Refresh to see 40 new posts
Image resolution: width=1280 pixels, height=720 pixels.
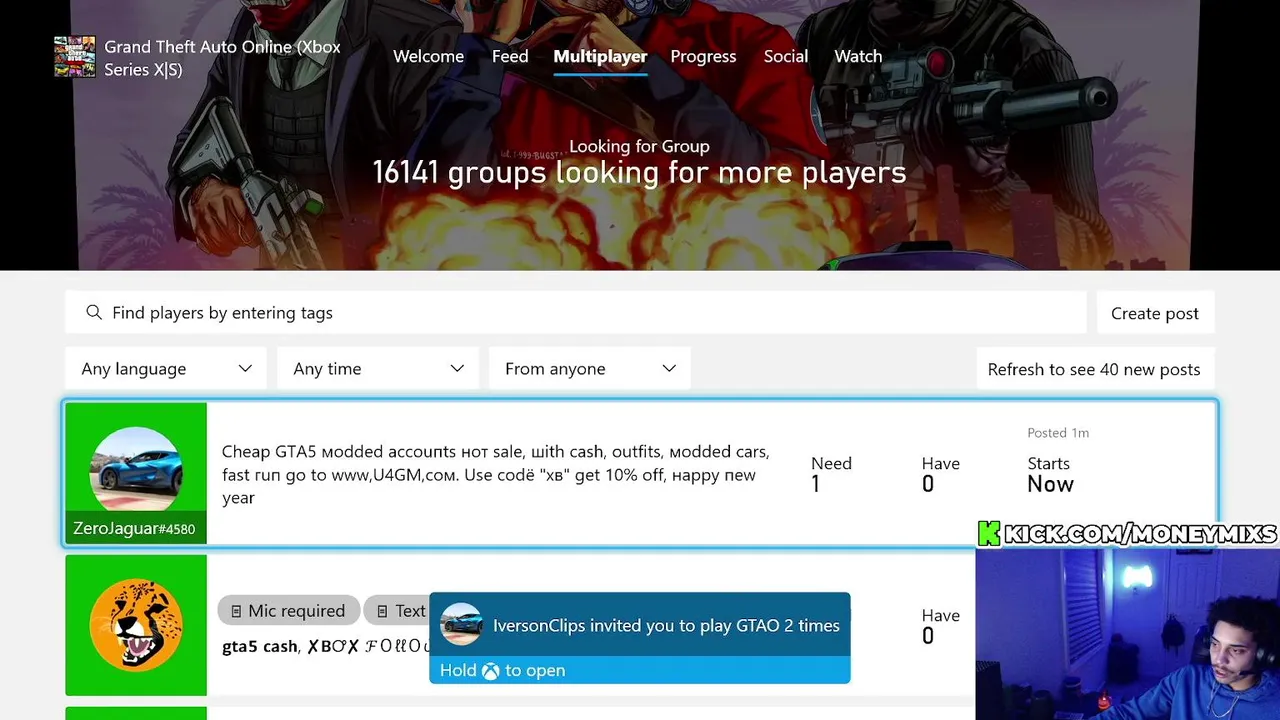tap(1095, 369)
